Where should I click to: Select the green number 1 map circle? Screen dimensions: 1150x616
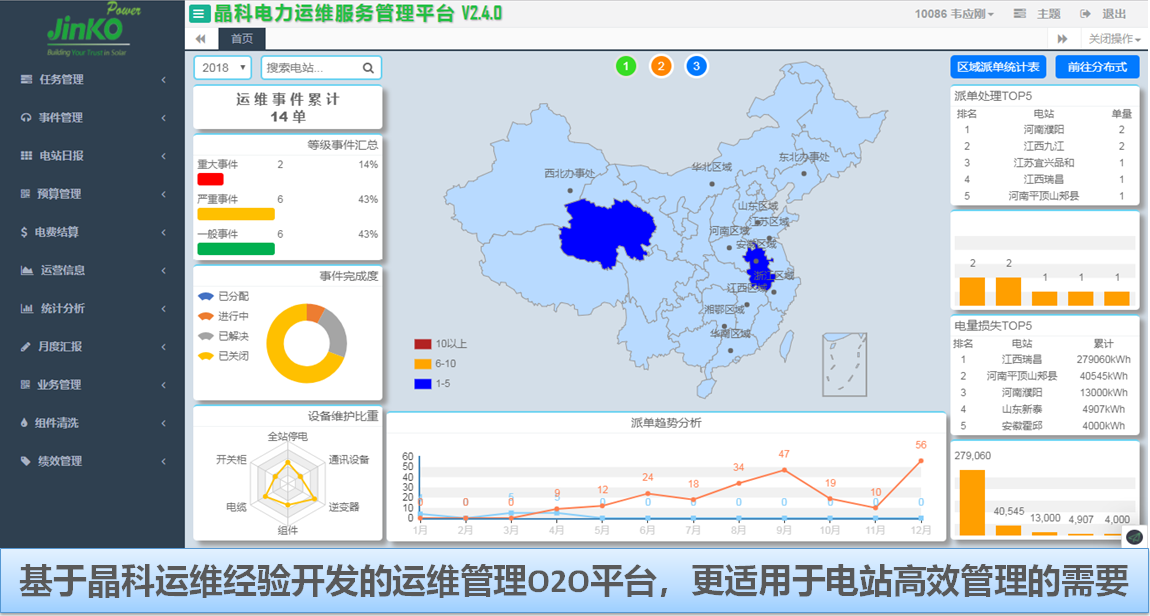tap(626, 67)
